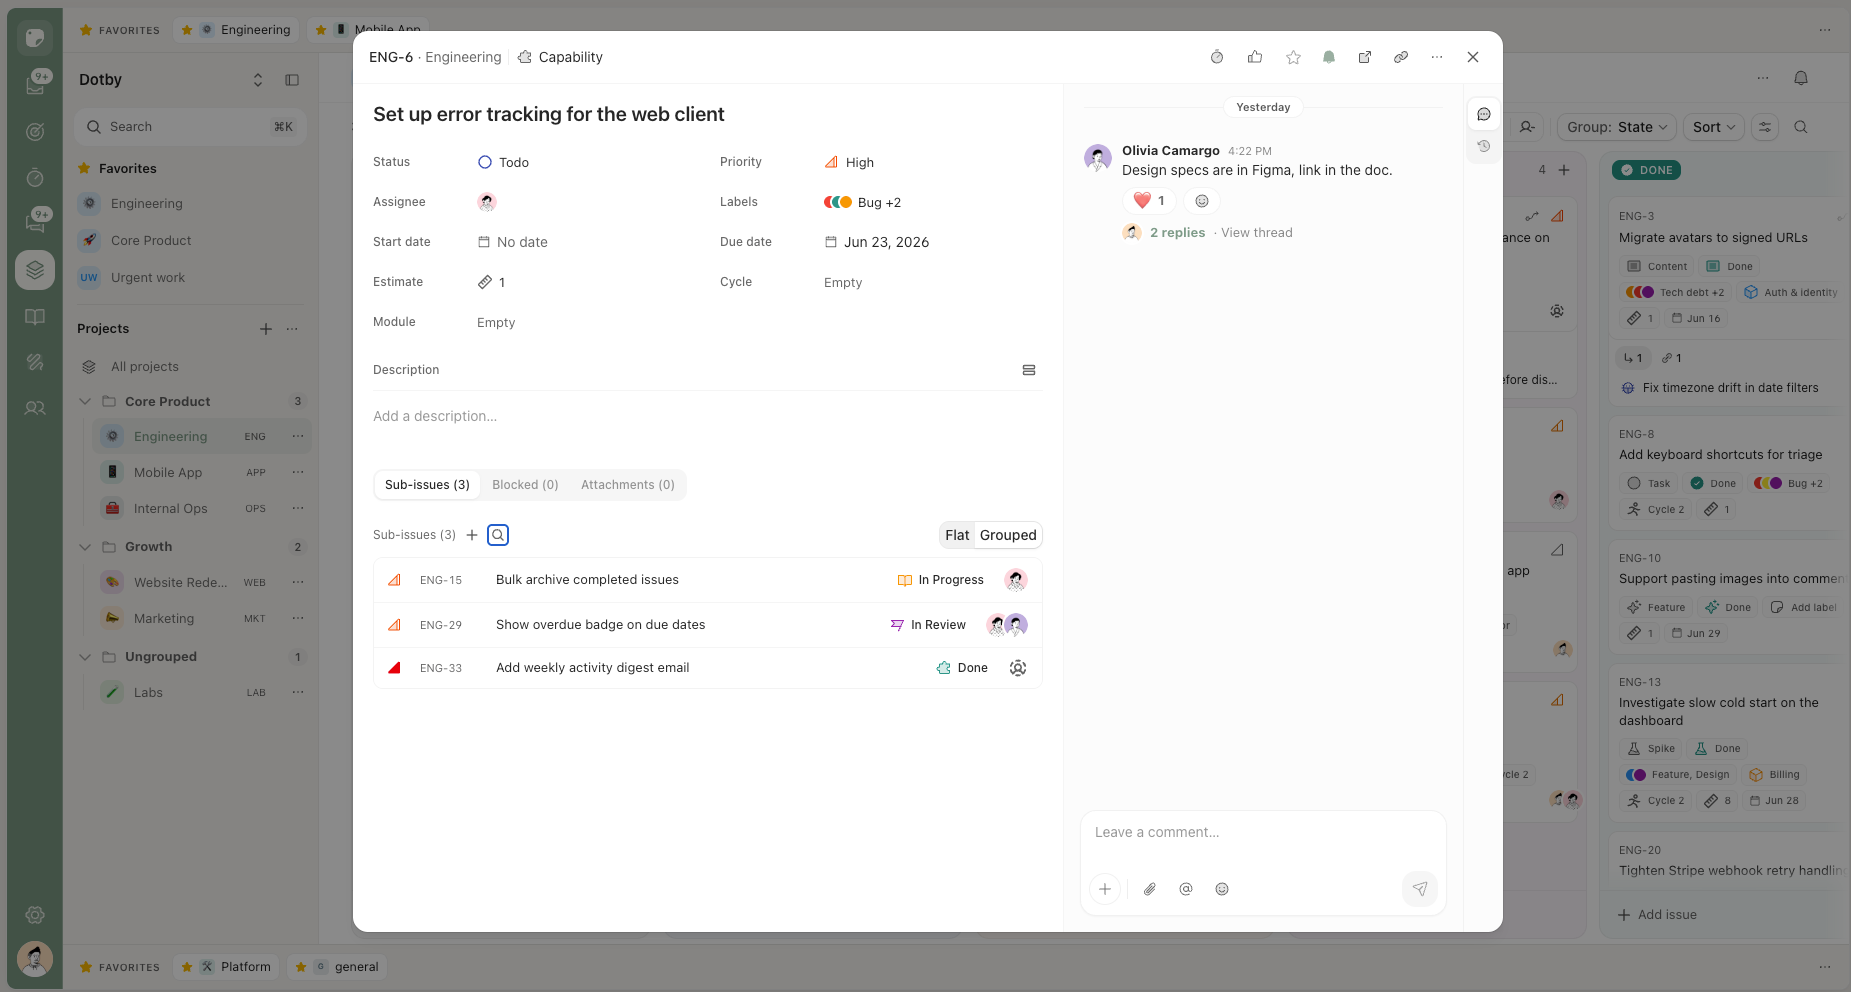Click Engineering breadcrumb in issue header
Screen dimensions: 1851x992
[x=463, y=57]
